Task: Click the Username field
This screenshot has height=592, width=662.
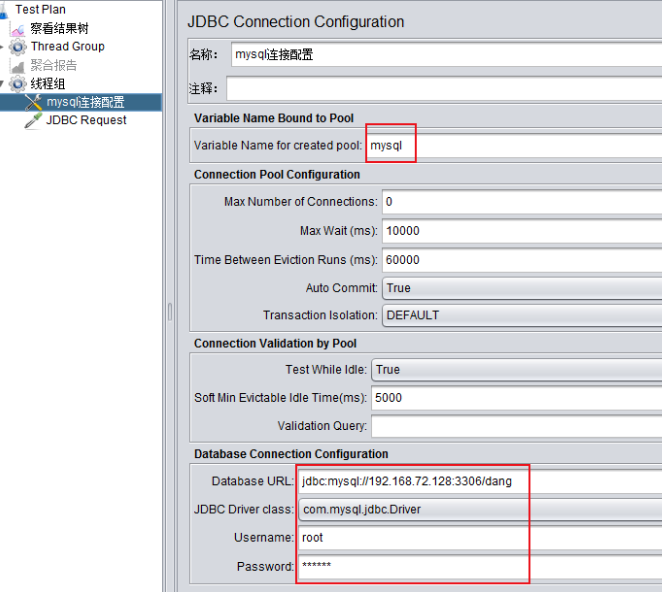Action: 480,538
